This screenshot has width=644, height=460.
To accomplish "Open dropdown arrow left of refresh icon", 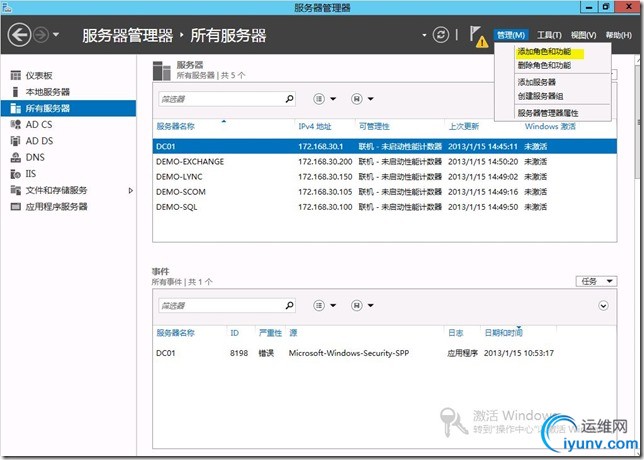I will (x=424, y=35).
